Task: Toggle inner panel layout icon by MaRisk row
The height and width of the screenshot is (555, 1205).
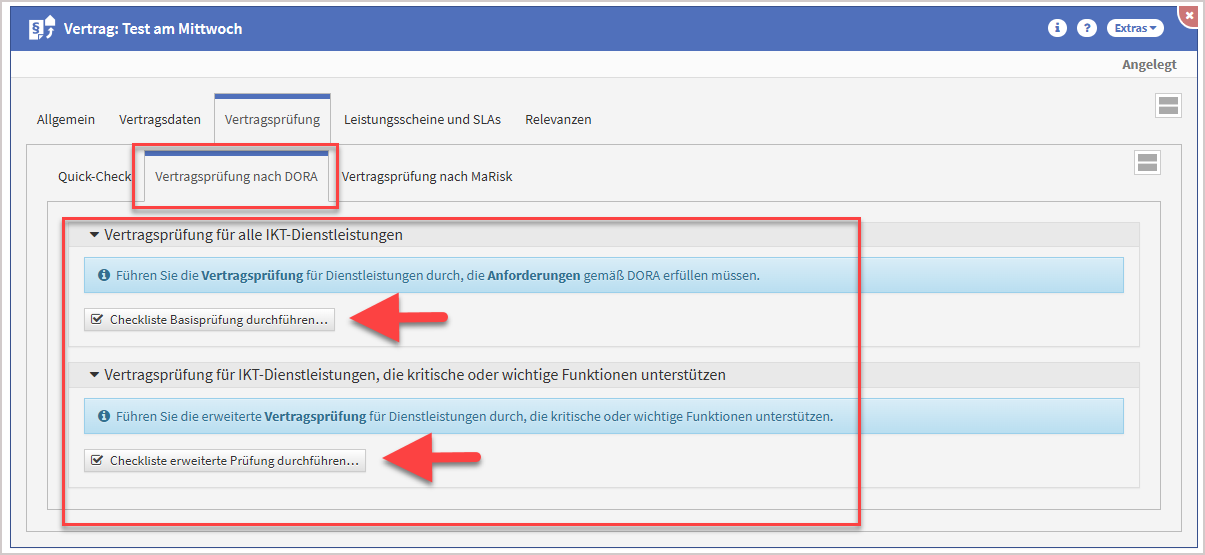Action: (1147, 163)
